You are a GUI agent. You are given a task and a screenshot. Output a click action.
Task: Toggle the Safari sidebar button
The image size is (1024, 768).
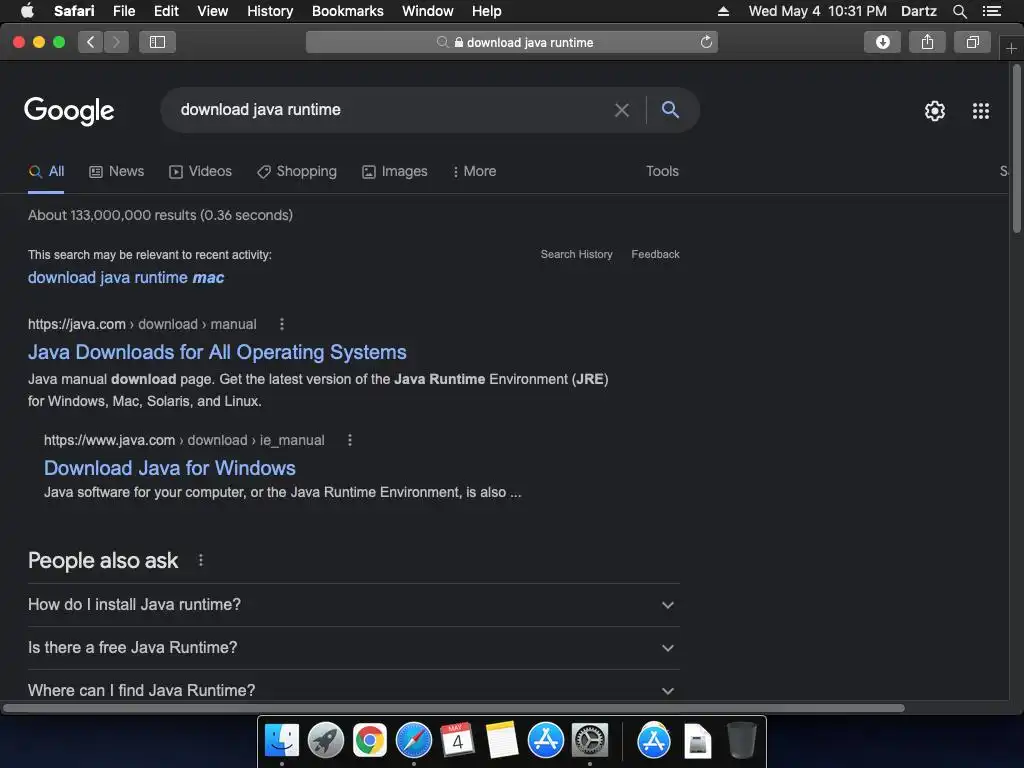(x=157, y=42)
